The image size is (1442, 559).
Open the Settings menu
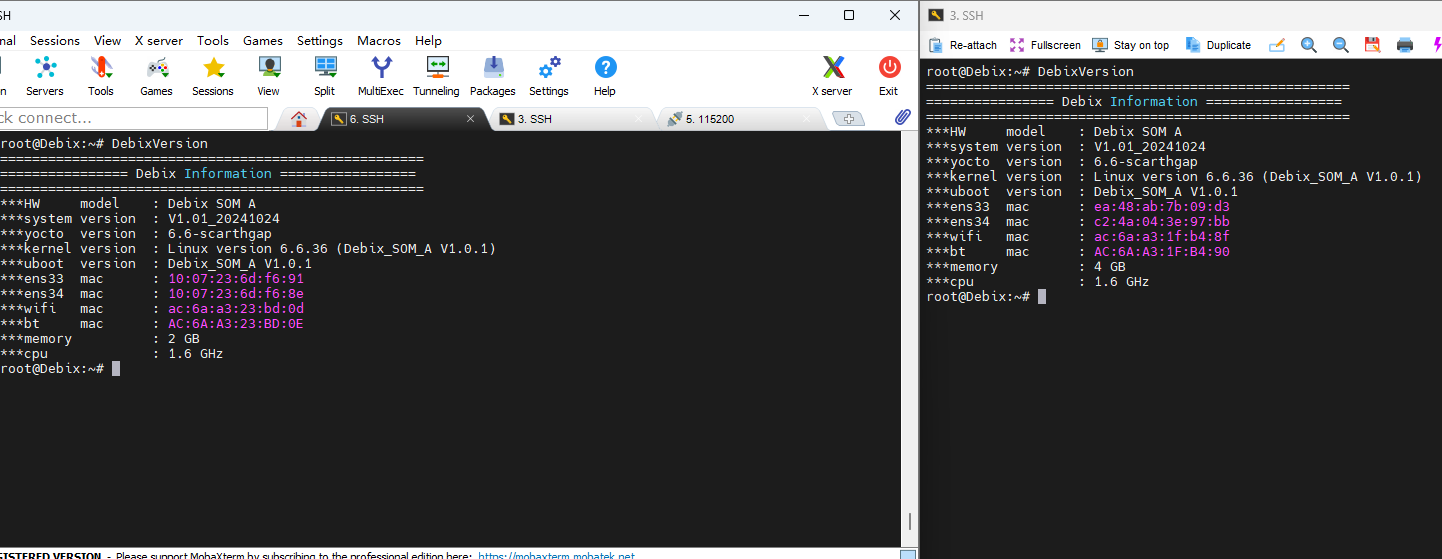(320, 41)
